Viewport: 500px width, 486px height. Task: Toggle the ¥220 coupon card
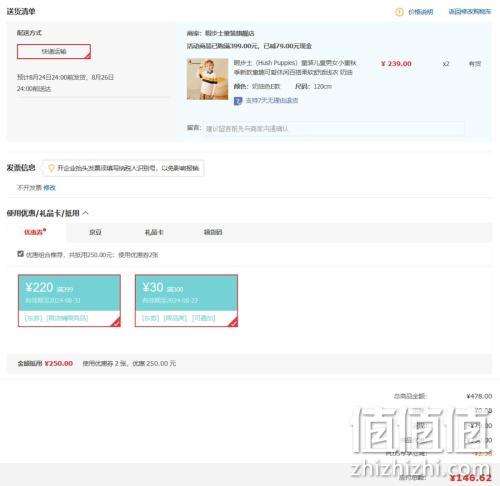(x=69, y=301)
